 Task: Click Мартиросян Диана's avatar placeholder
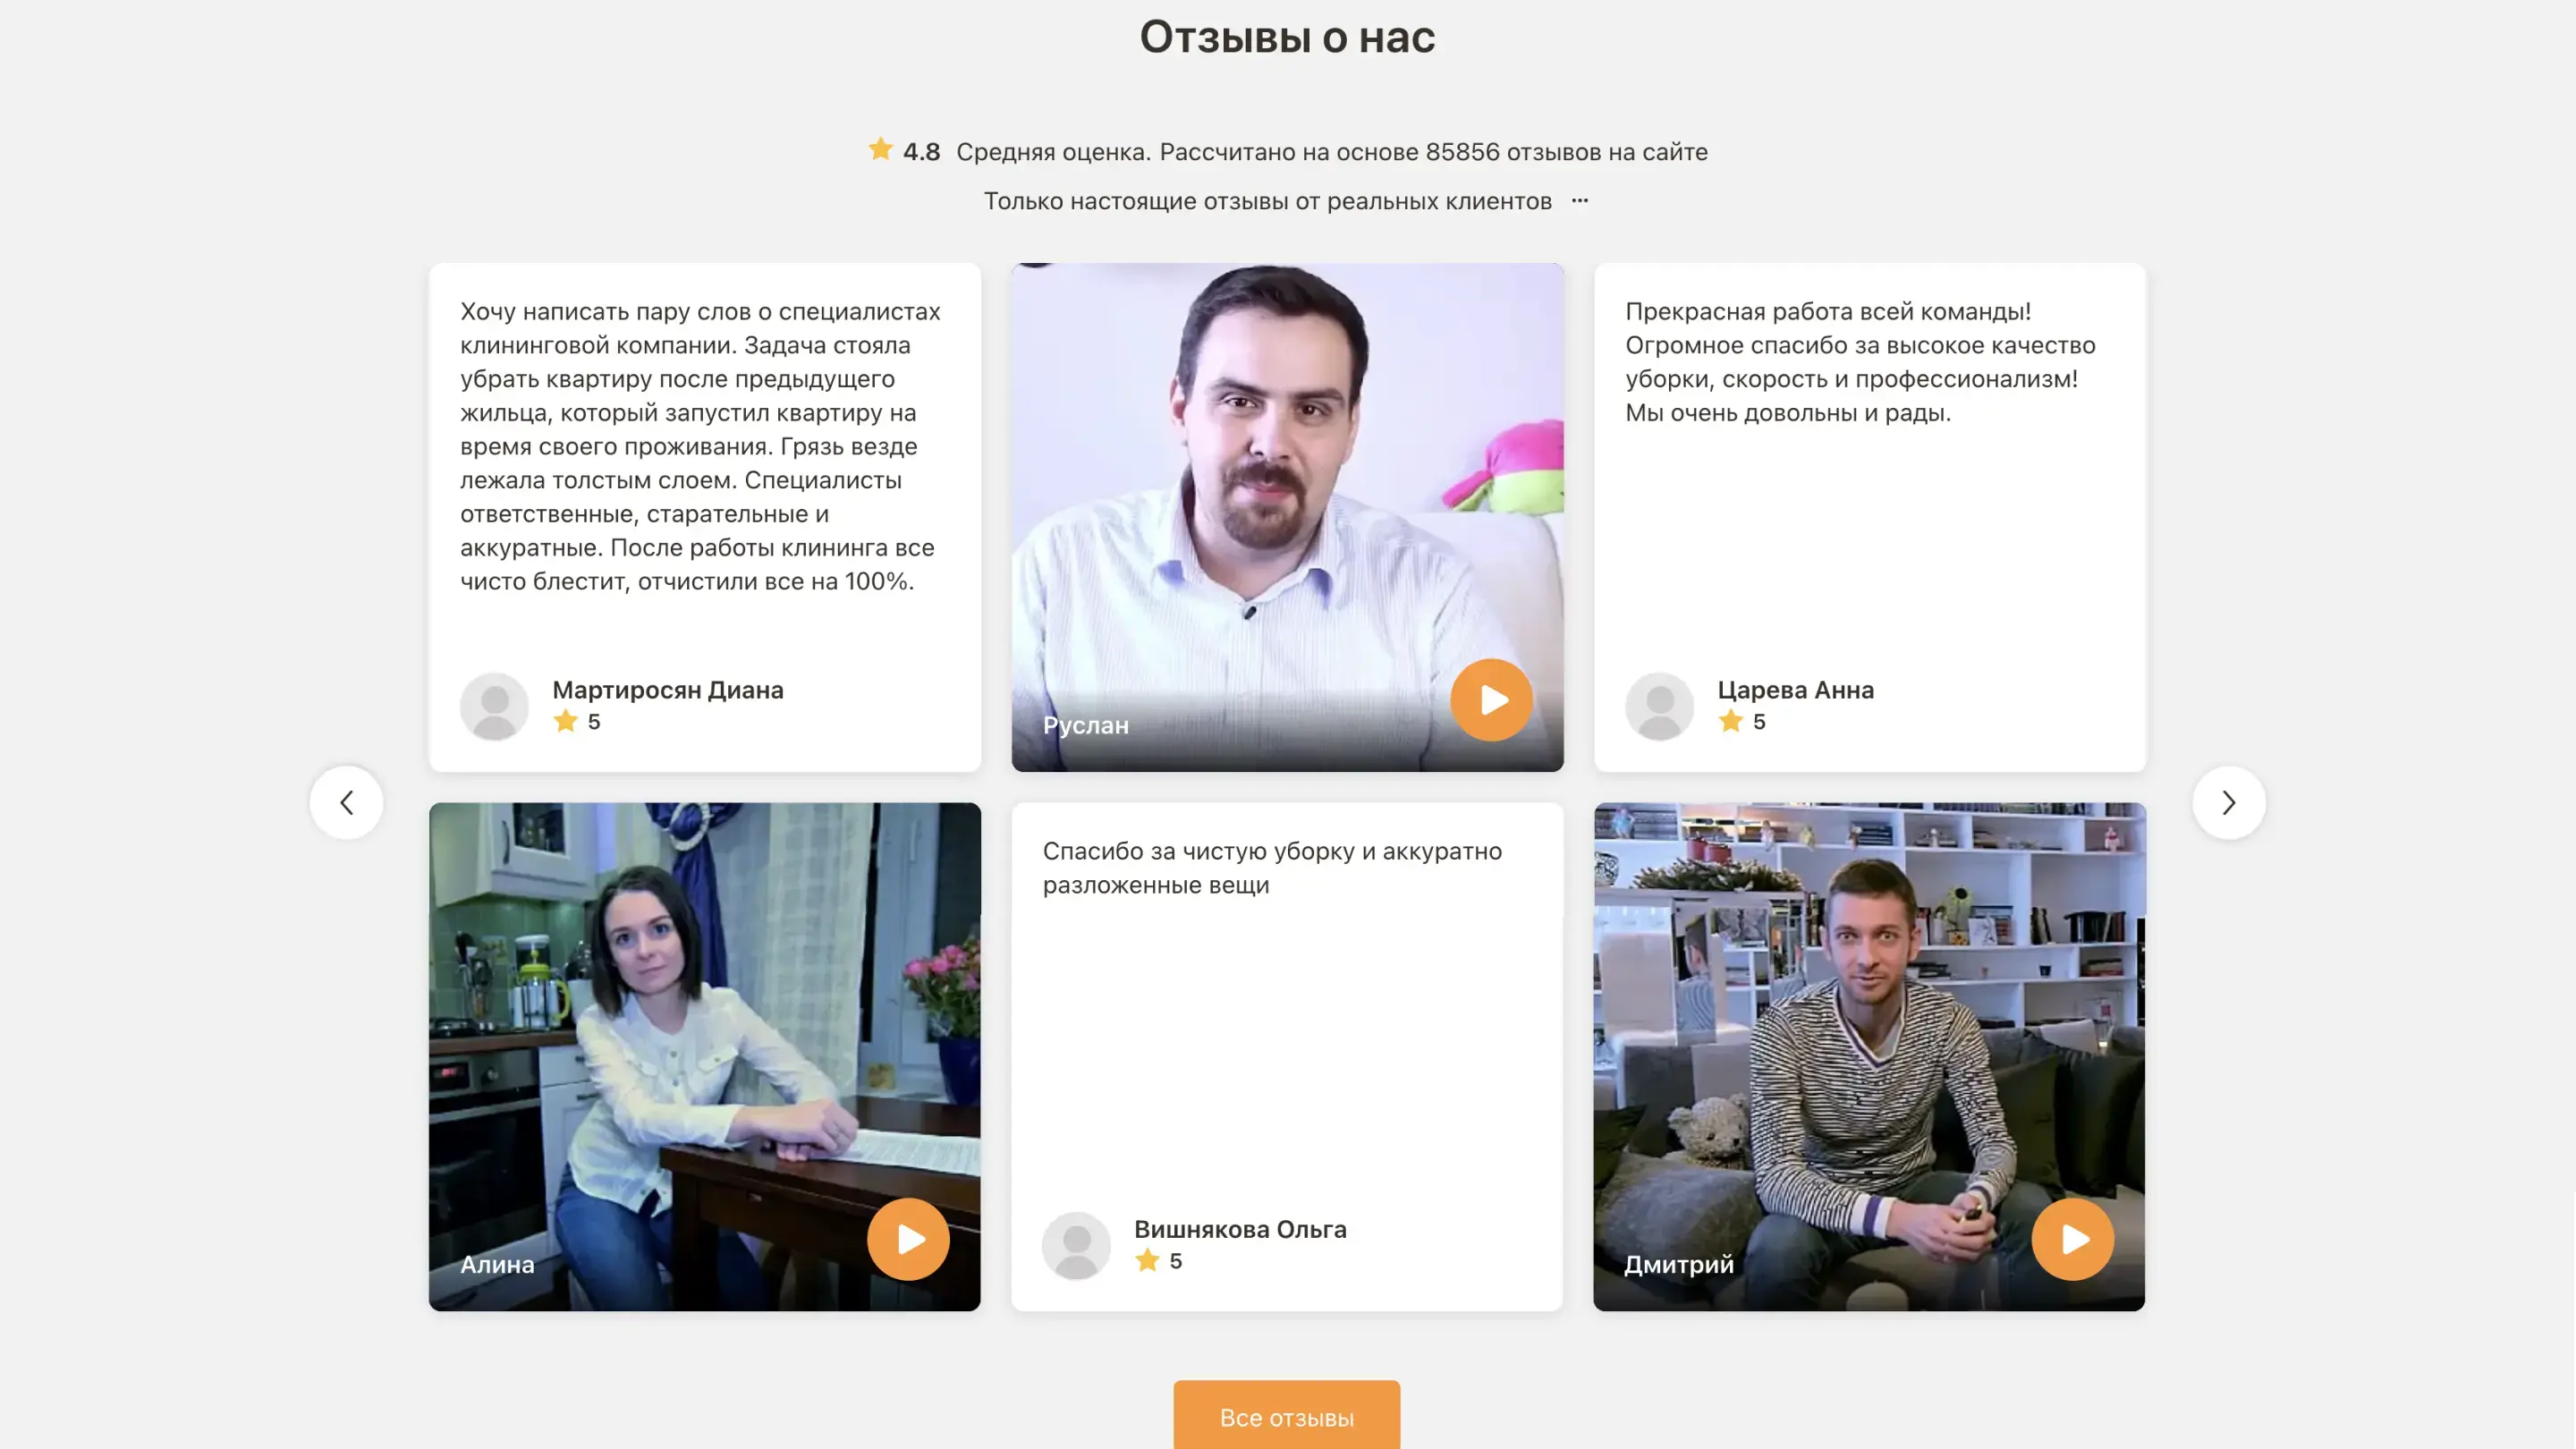click(494, 706)
